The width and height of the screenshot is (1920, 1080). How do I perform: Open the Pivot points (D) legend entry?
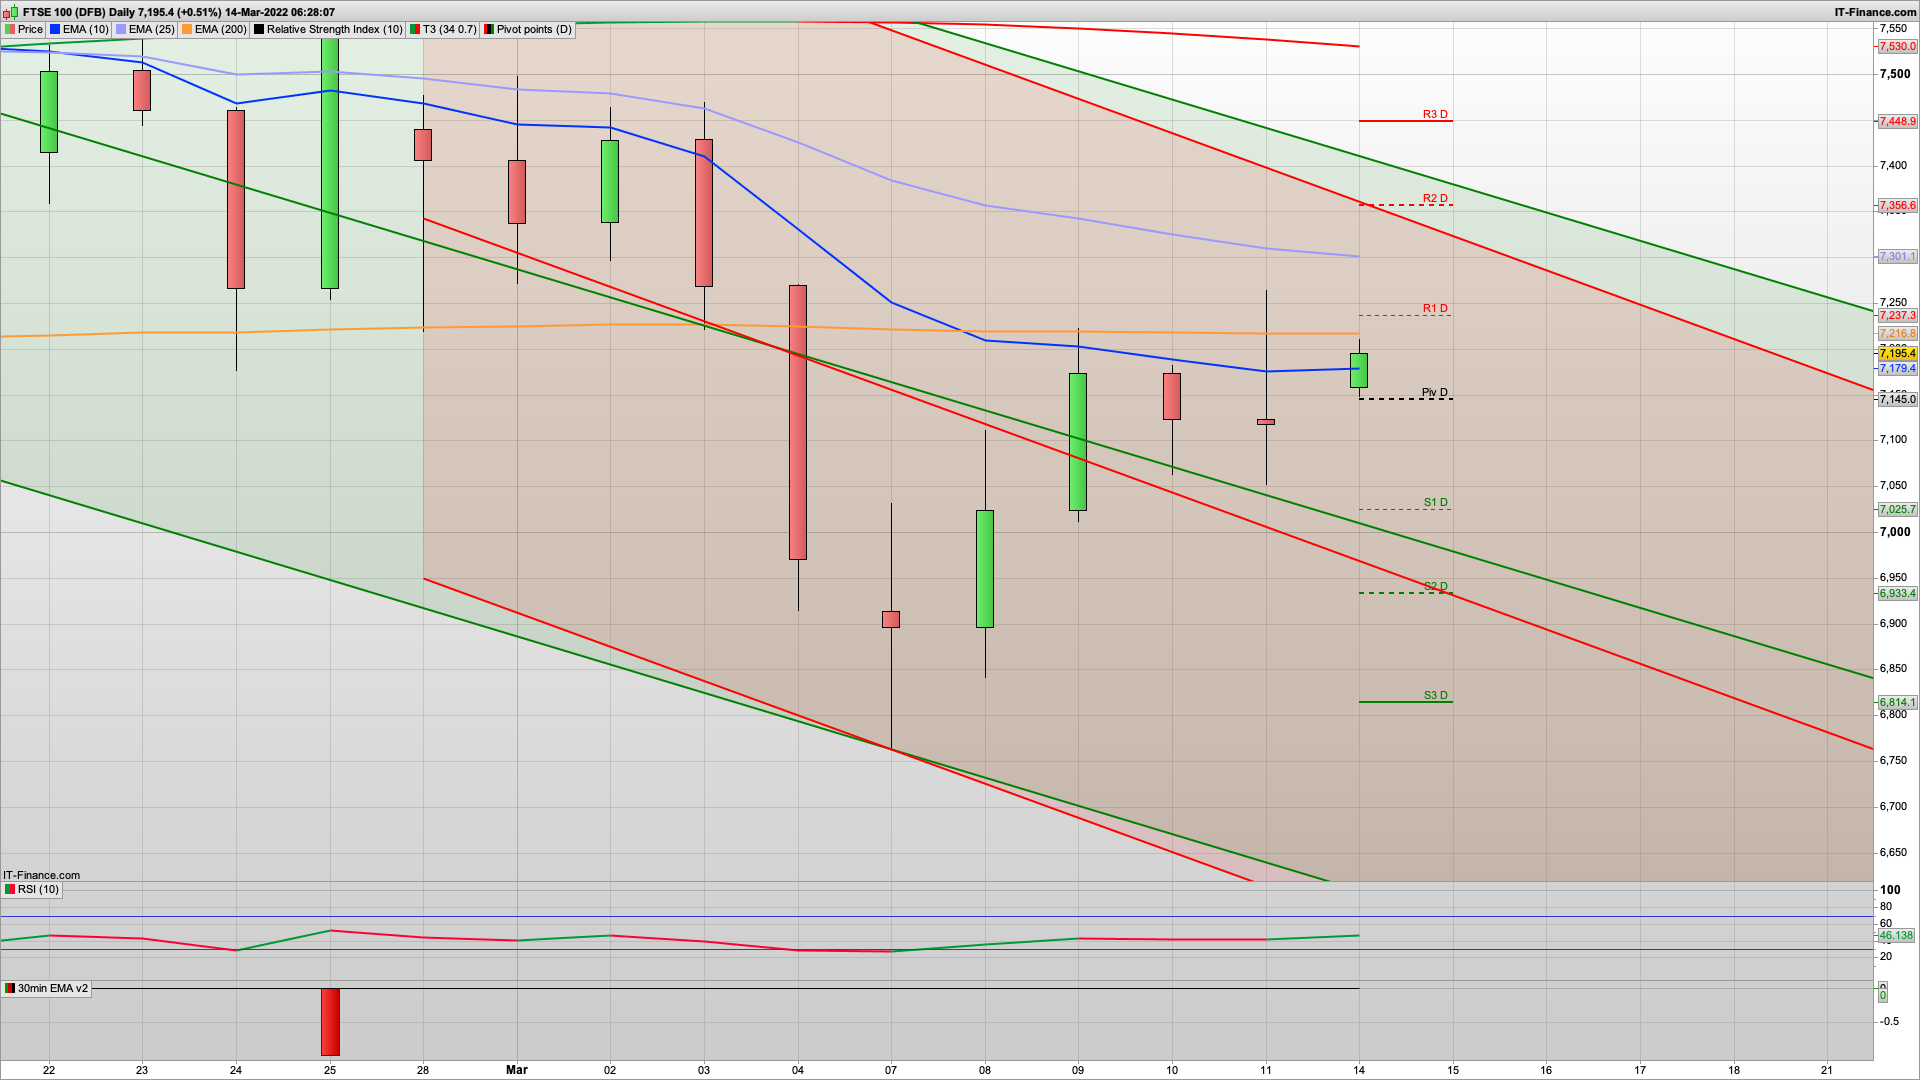coord(528,29)
